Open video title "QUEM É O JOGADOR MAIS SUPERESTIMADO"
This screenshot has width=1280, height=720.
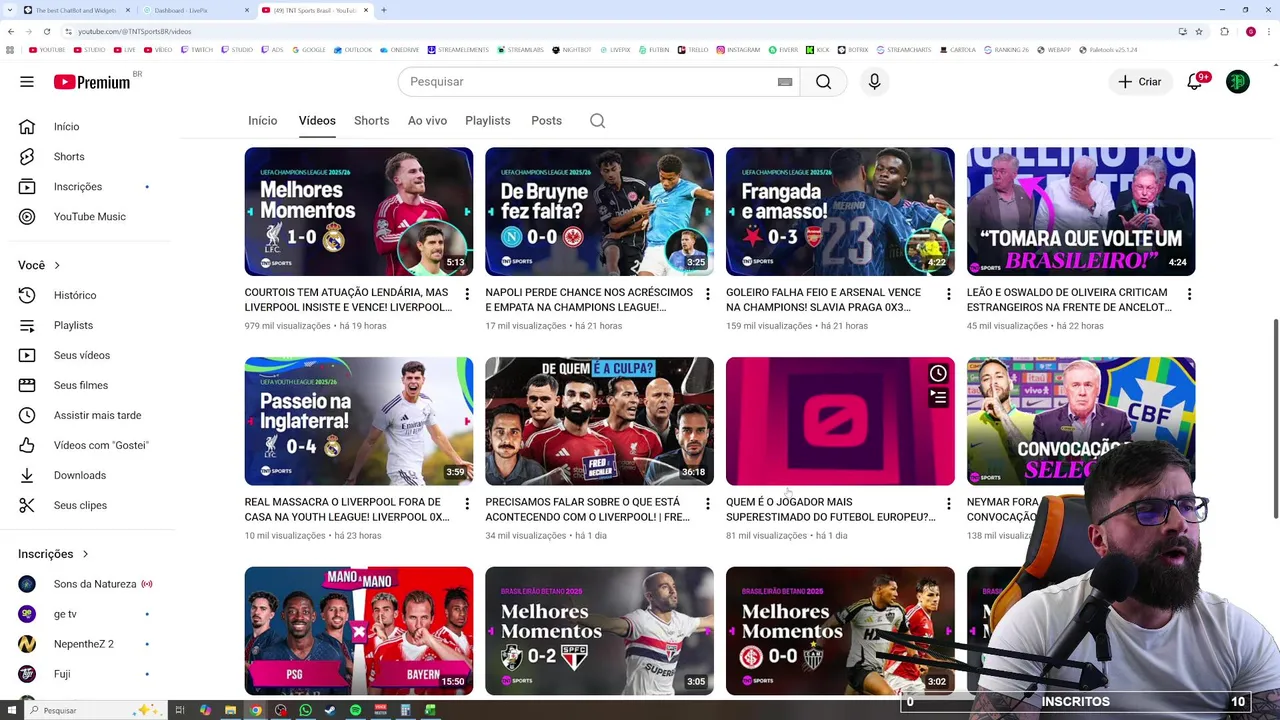pyautogui.click(x=831, y=510)
